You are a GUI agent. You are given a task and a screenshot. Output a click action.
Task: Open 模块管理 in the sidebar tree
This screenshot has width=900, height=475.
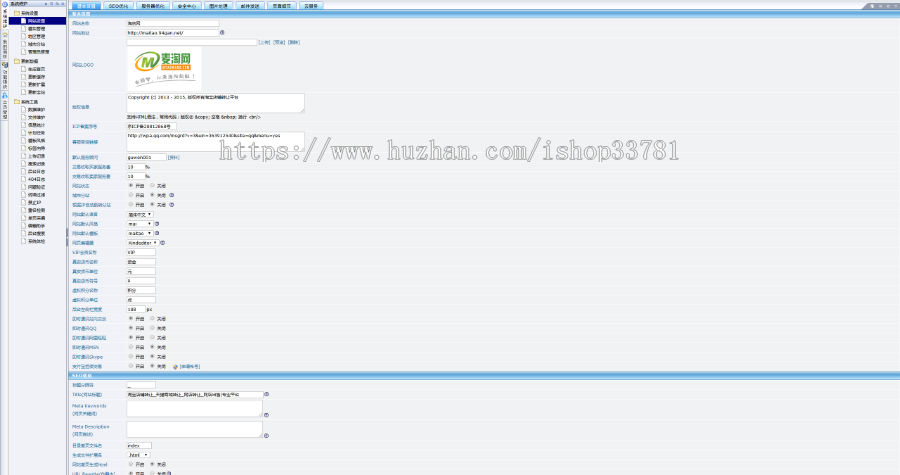pos(36,29)
